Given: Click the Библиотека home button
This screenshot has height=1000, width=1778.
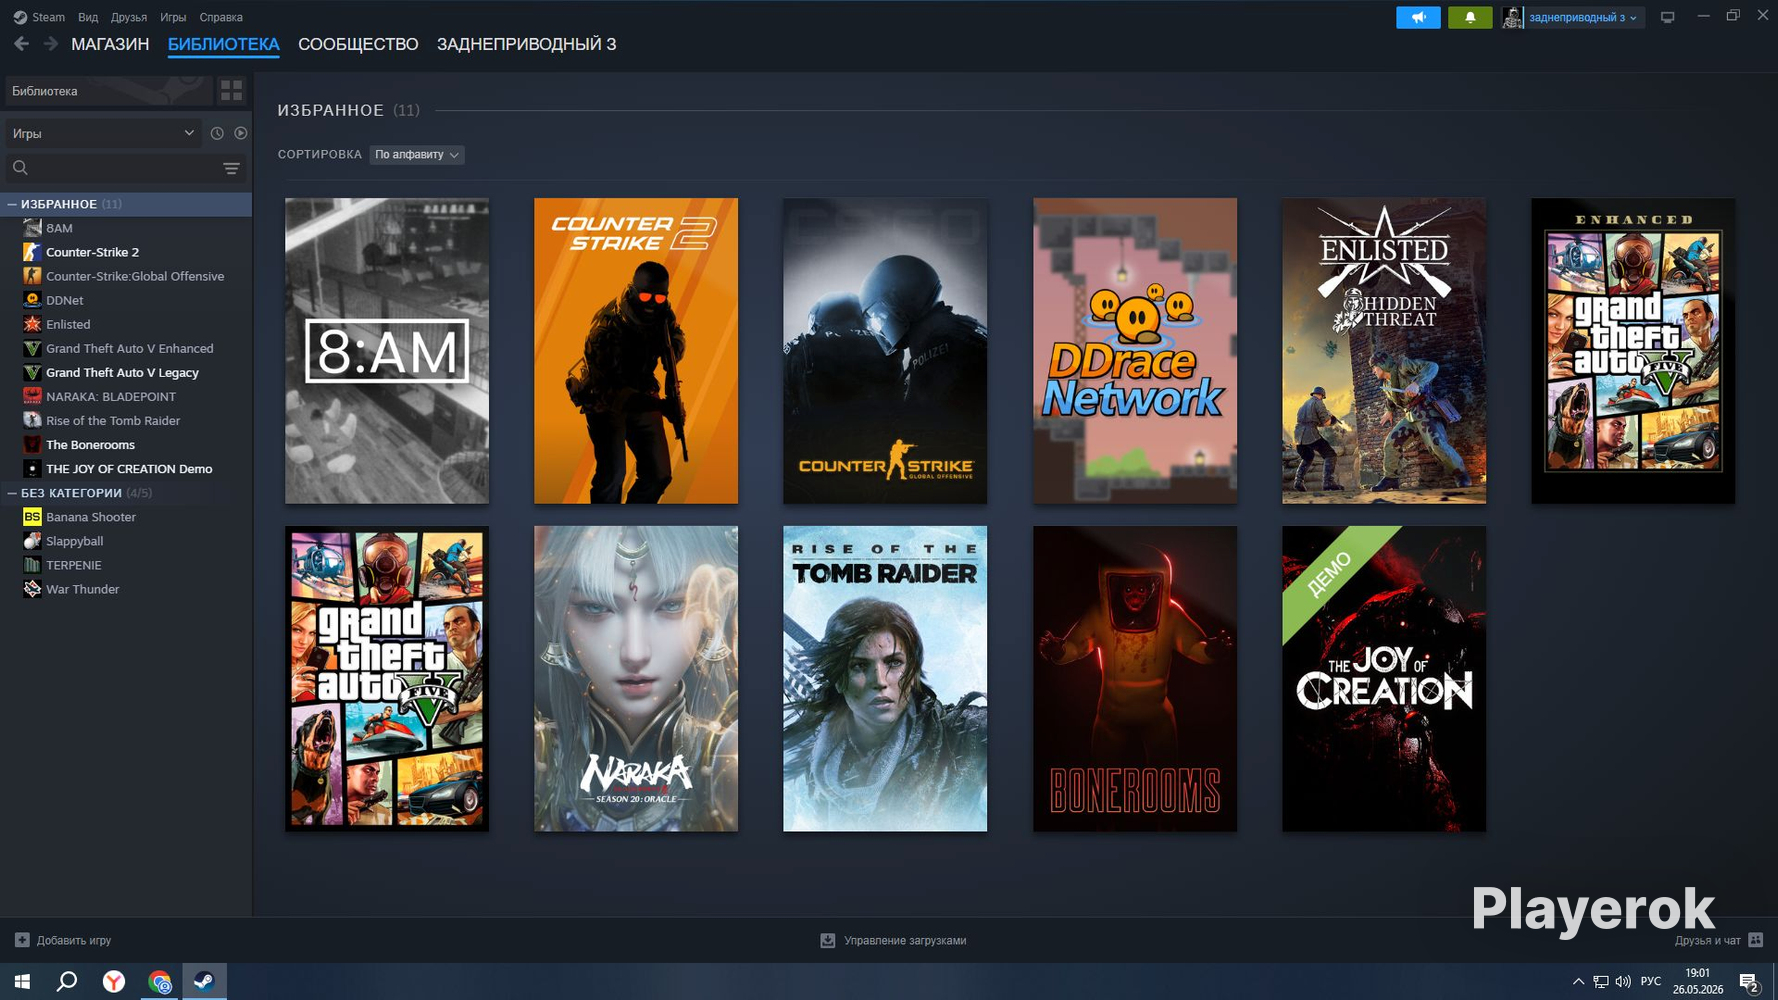Looking at the screenshot, I should click(x=109, y=91).
